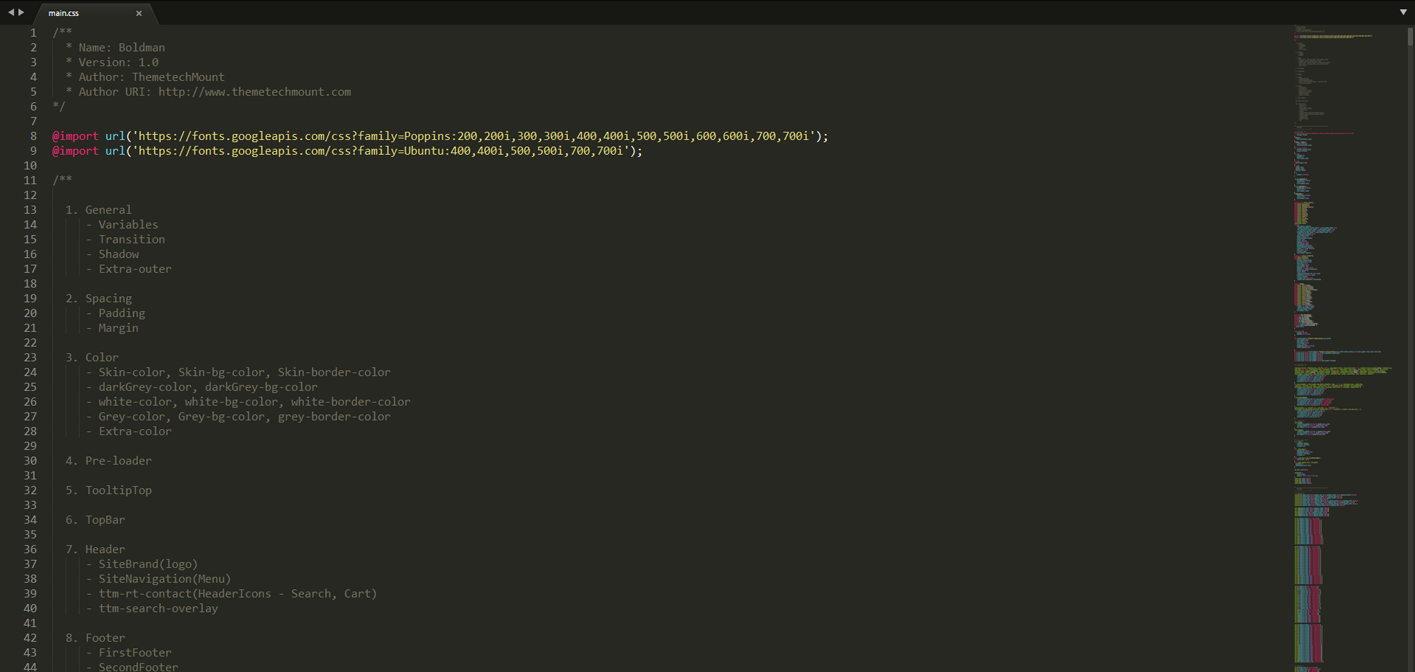Click the '4. Pre-loader' heading
The image size is (1415, 672).
tap(108, 461)
